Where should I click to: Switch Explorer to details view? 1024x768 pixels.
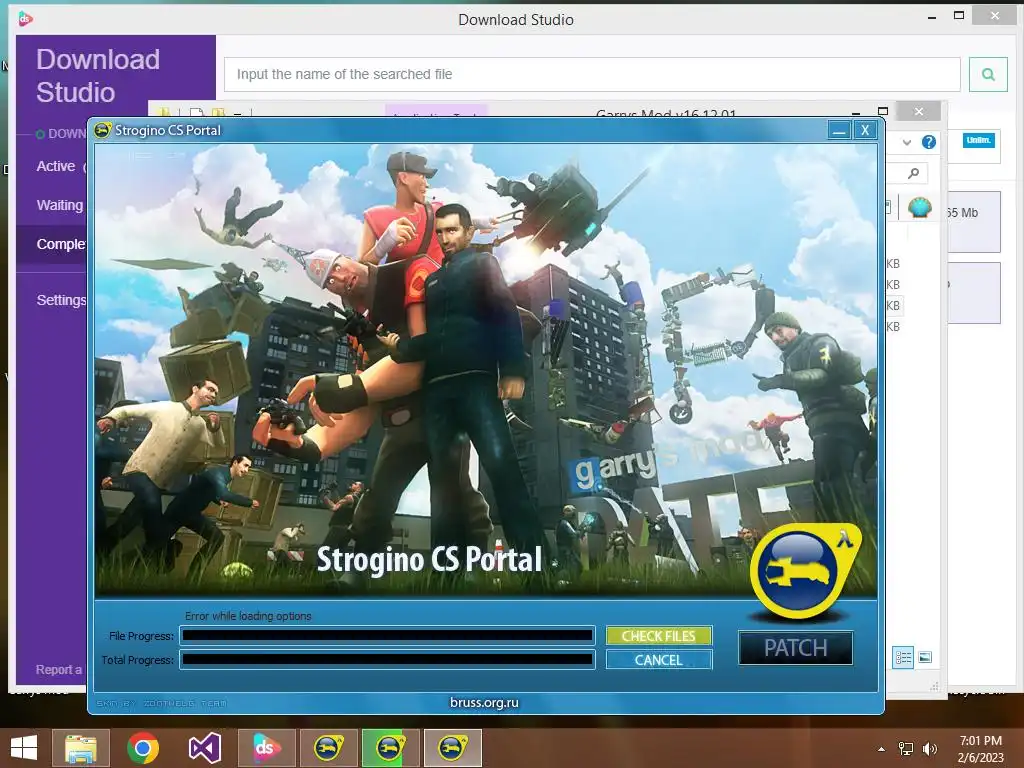903,658
